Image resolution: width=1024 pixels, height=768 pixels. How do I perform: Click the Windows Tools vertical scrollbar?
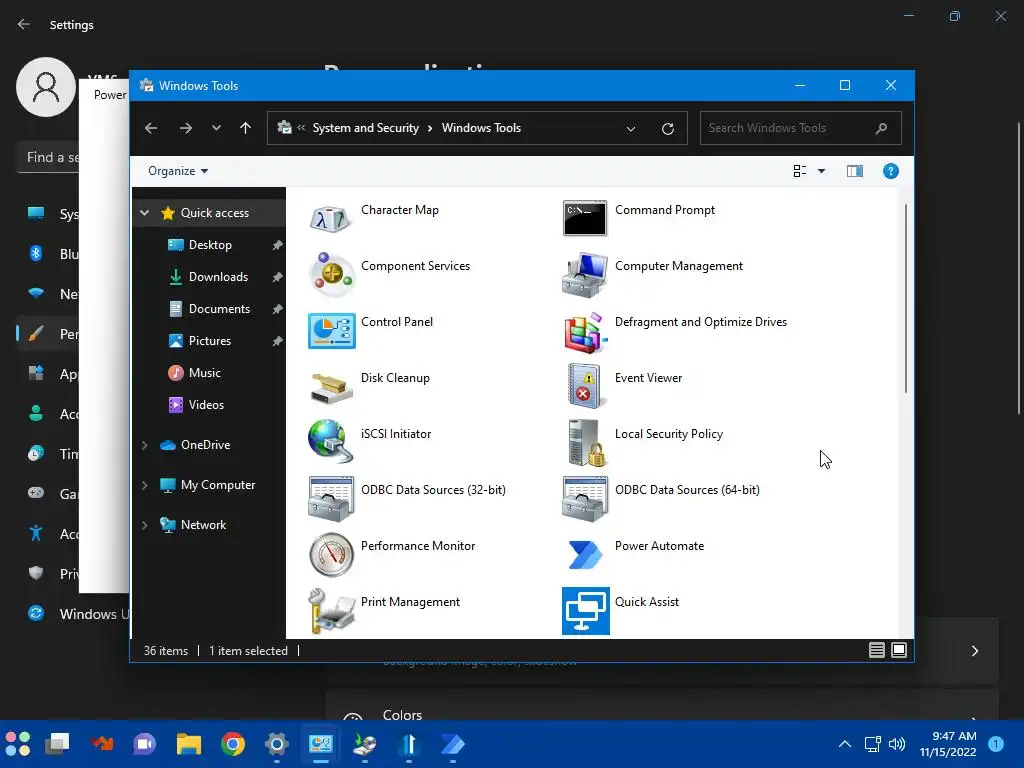(905, 298)
